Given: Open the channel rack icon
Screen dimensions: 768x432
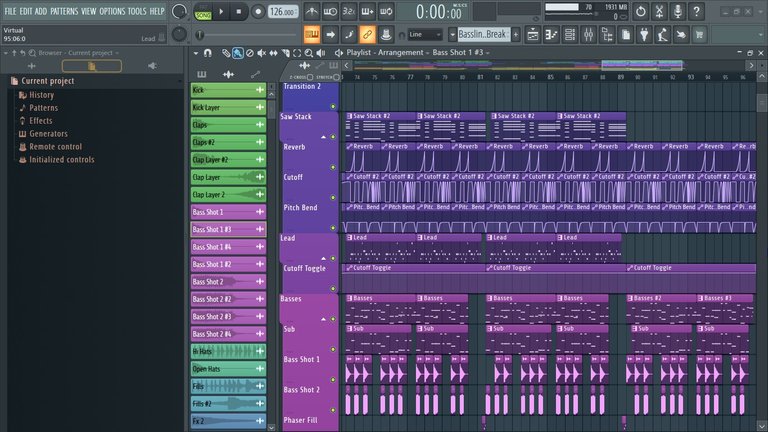Looking at the screenshot, I should click(x=570, y=35).
